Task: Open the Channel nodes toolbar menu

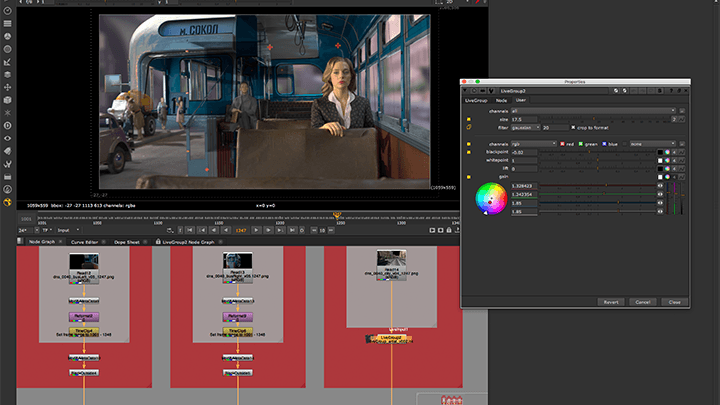Action: point(7,23)
